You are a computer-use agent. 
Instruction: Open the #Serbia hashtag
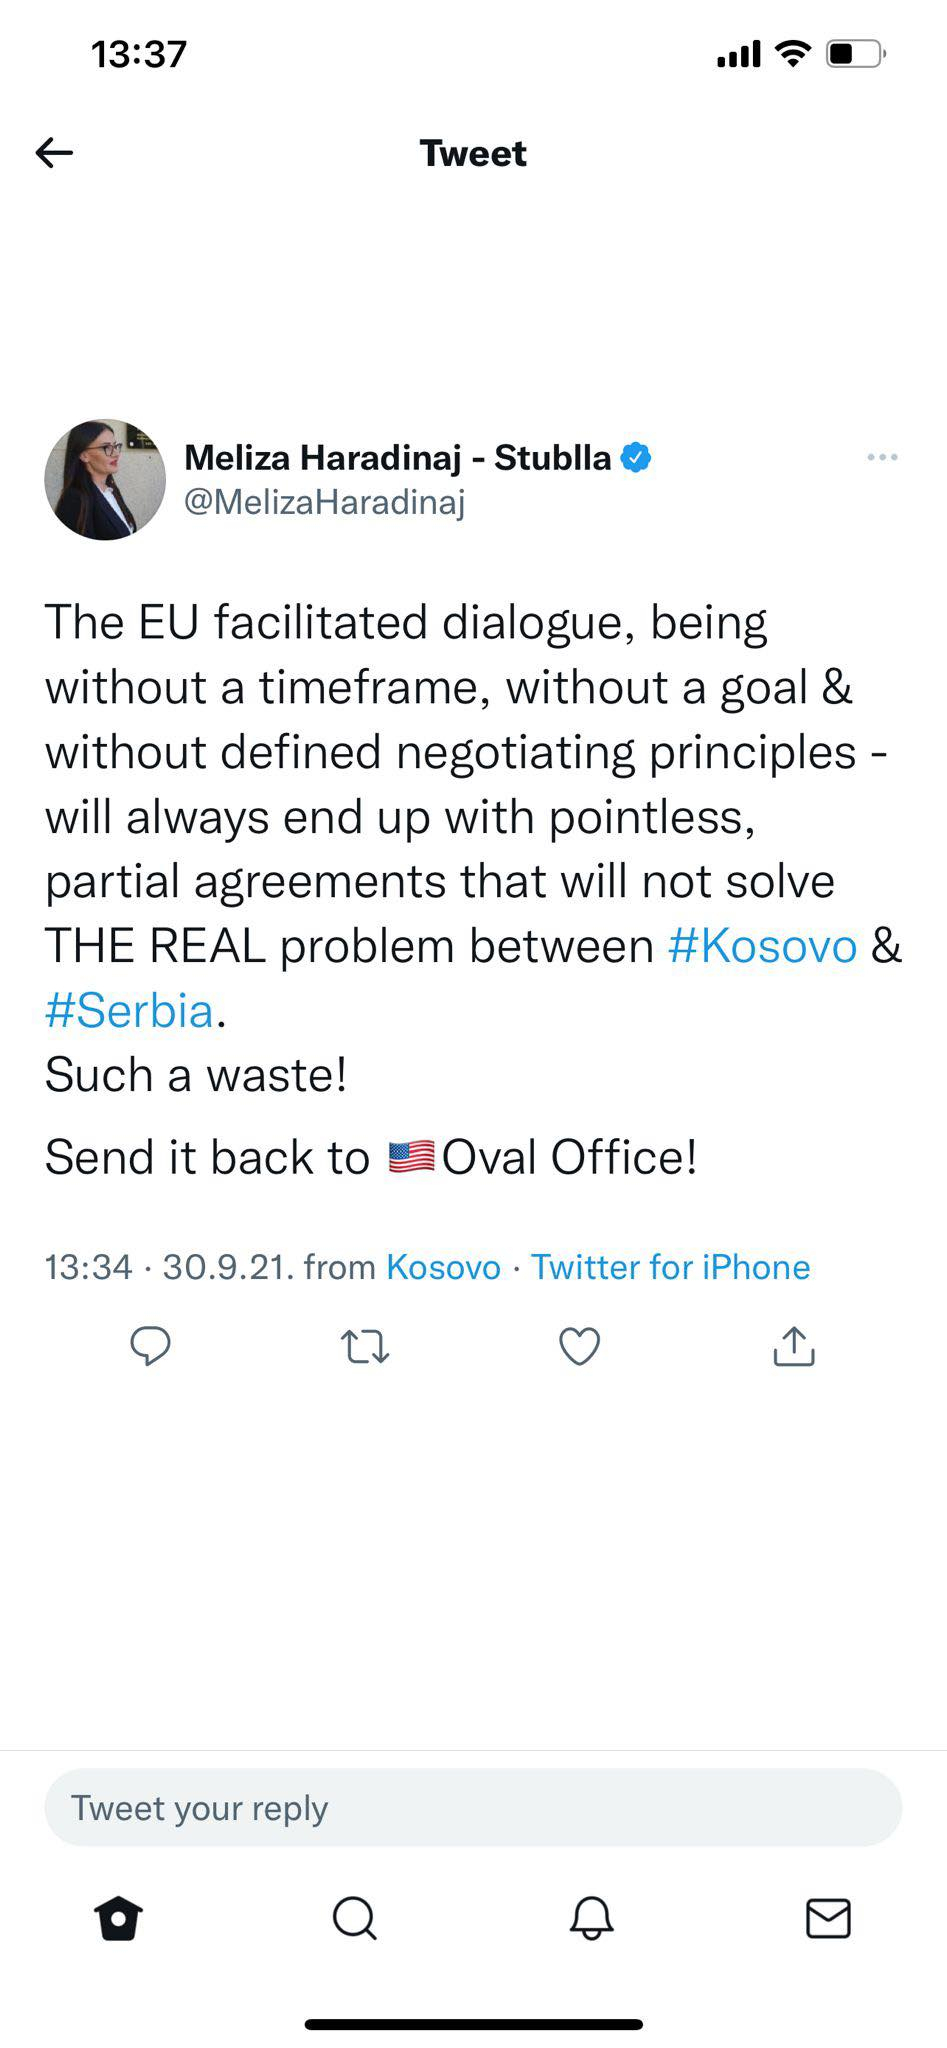130,1011
